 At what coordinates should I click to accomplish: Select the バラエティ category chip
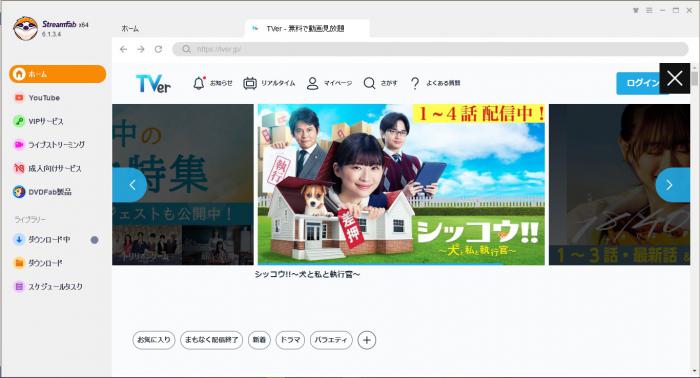[331, 340]
